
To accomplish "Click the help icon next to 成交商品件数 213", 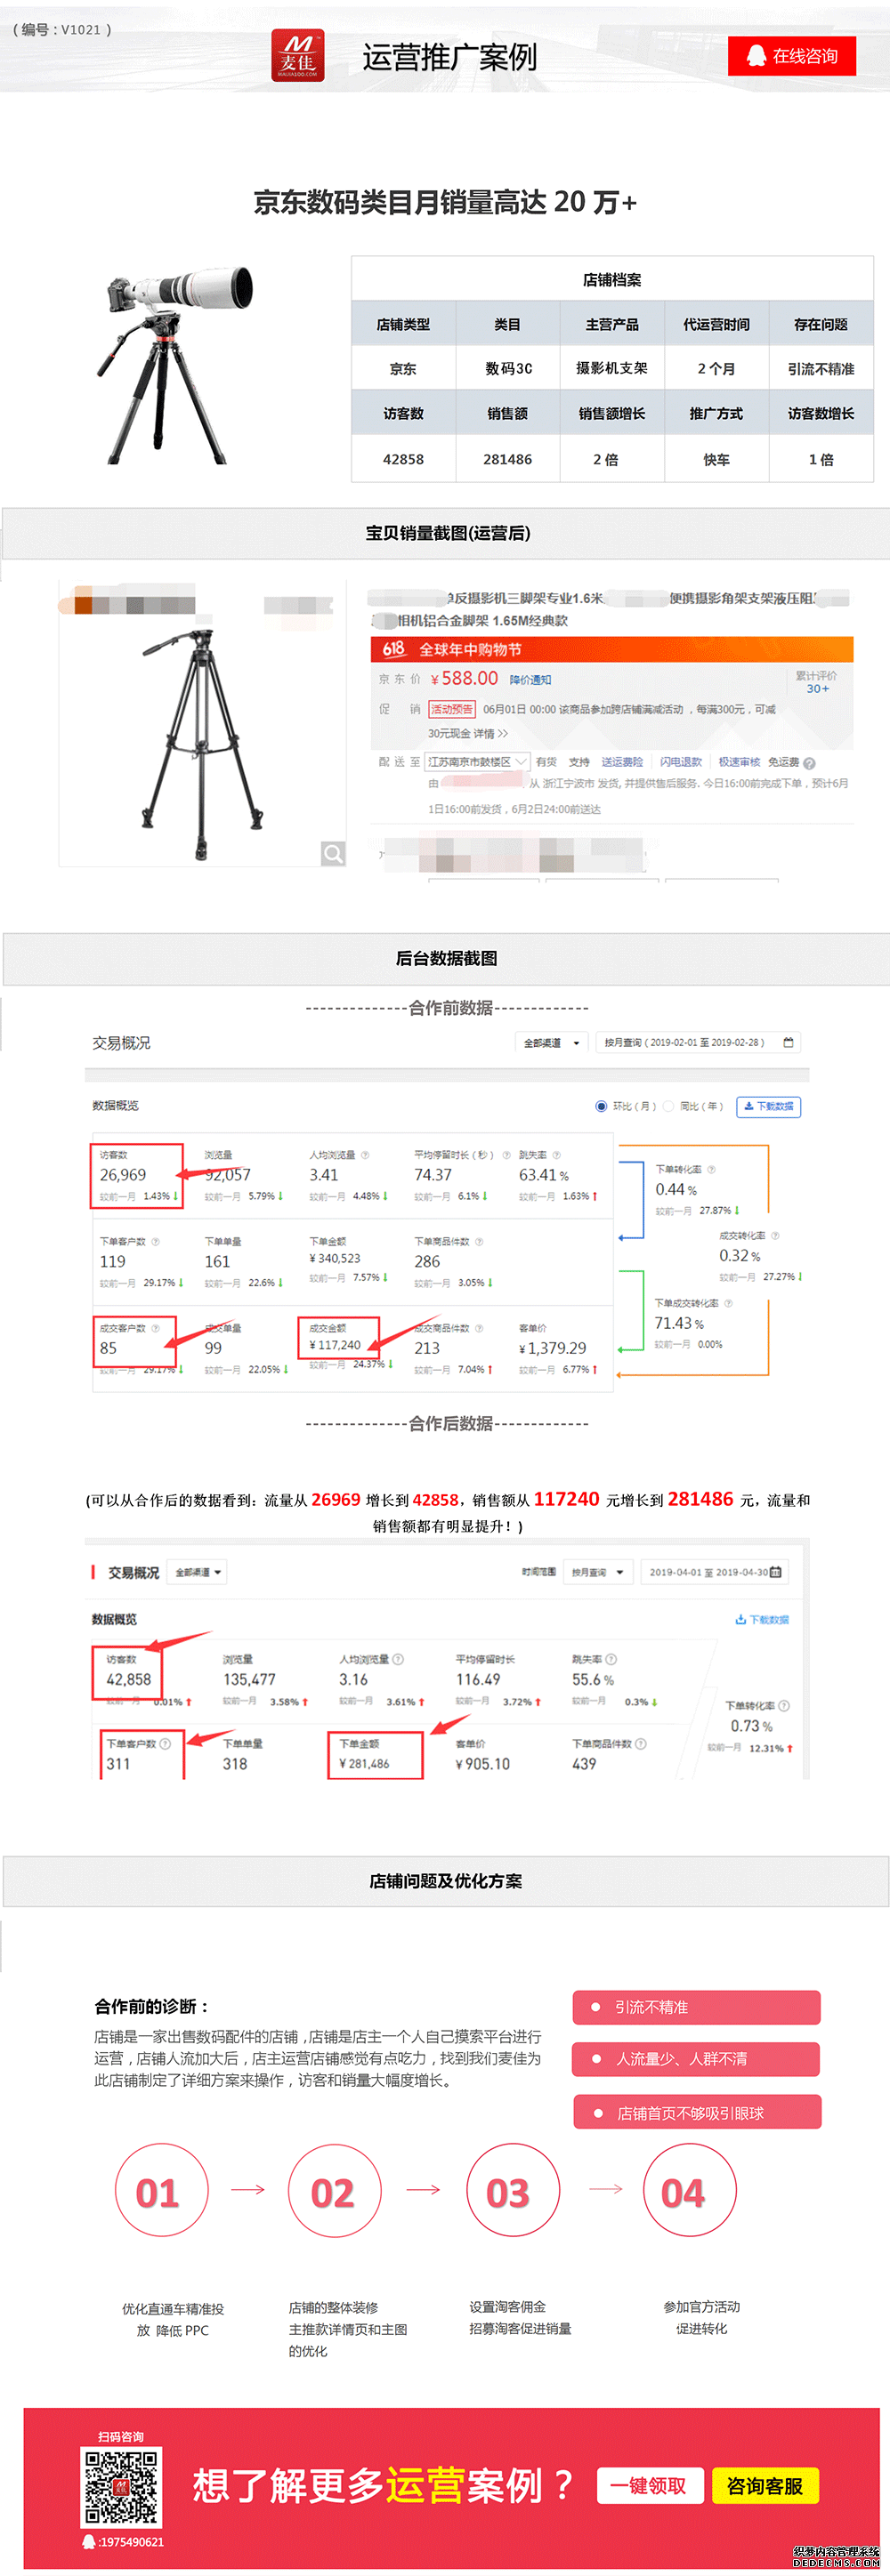I will (x=479, y=1329).
